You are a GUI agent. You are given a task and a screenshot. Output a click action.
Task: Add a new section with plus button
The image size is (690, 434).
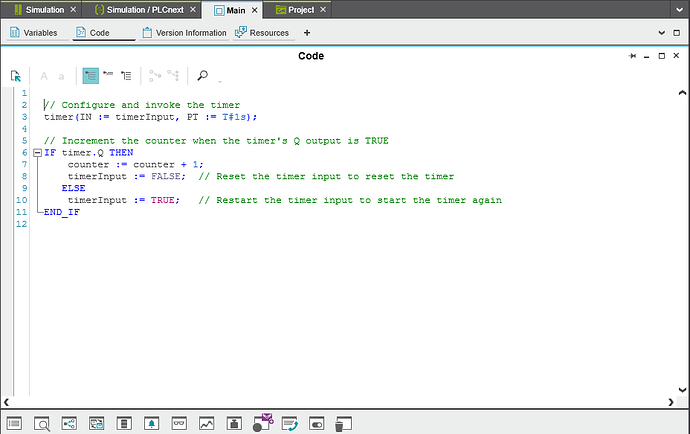[x=307, y=33]
